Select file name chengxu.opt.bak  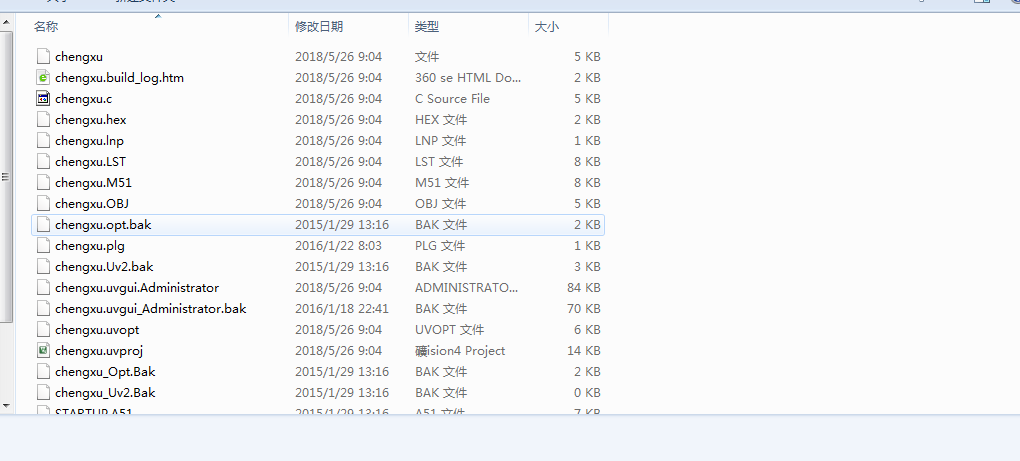103,224
